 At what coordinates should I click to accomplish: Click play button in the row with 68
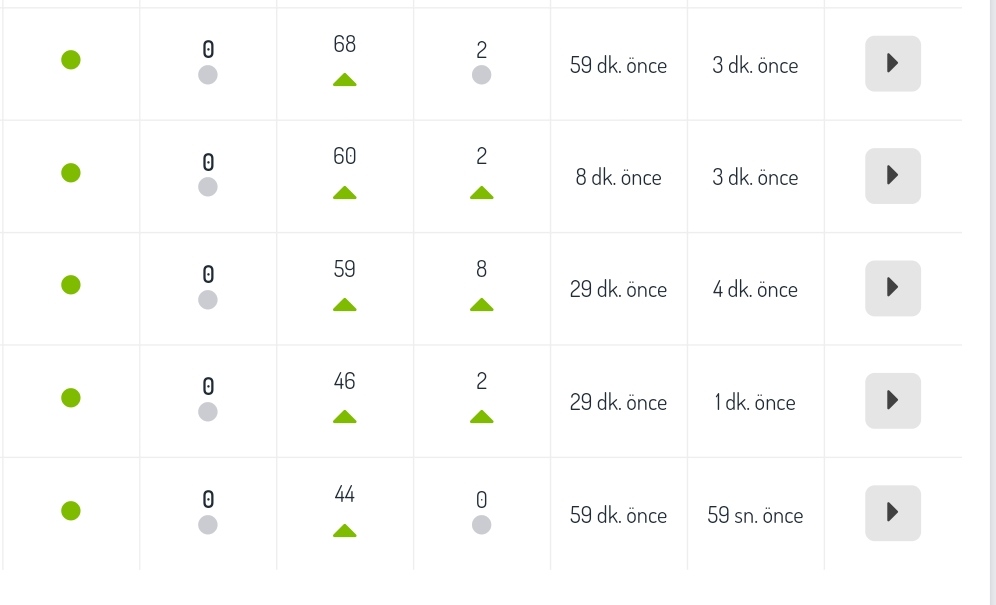(x=892, y=64)
